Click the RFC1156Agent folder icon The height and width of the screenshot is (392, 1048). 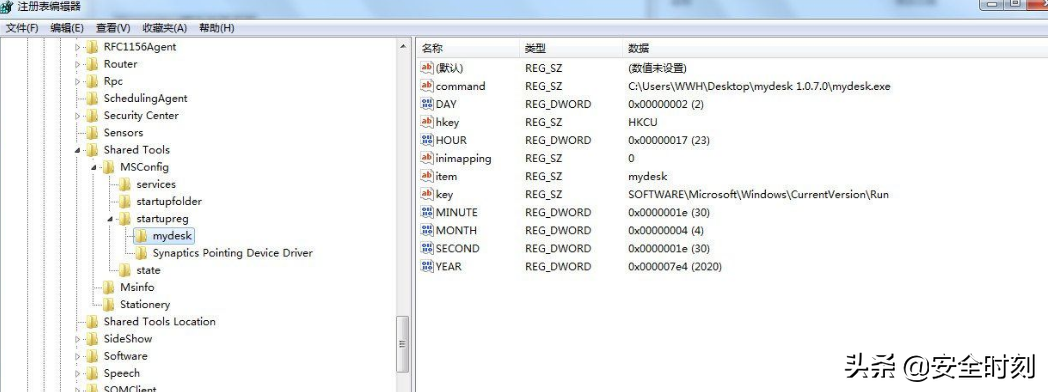tap(92, 47)
